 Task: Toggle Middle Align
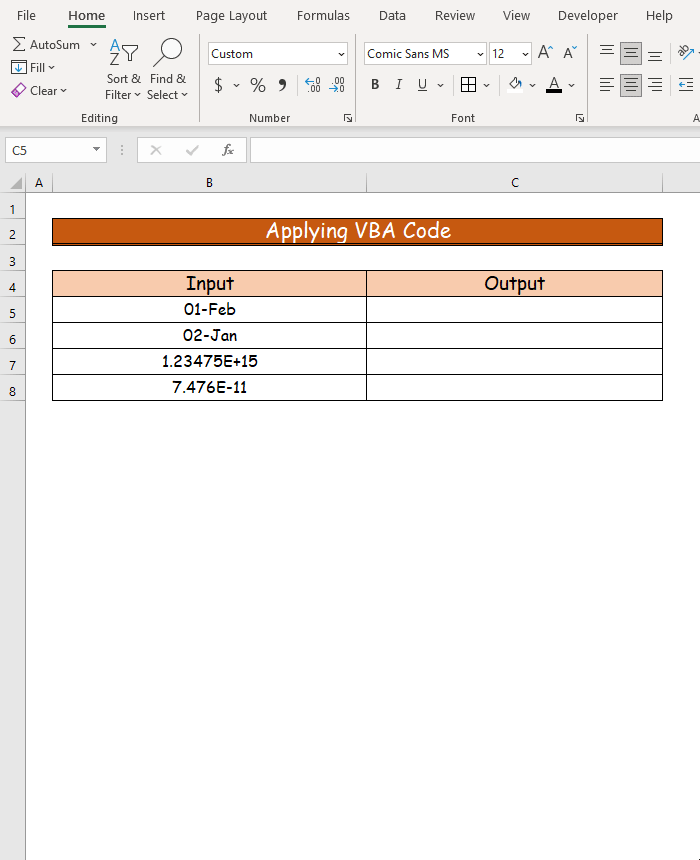(x=631, y=53)
